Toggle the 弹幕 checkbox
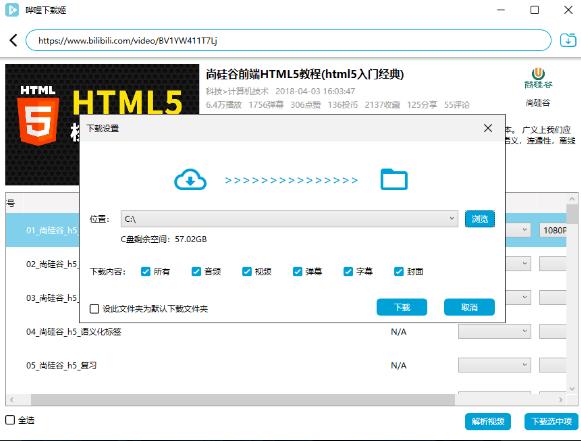The width and height of the screenshot is (581, 441). tap(298, 272)
